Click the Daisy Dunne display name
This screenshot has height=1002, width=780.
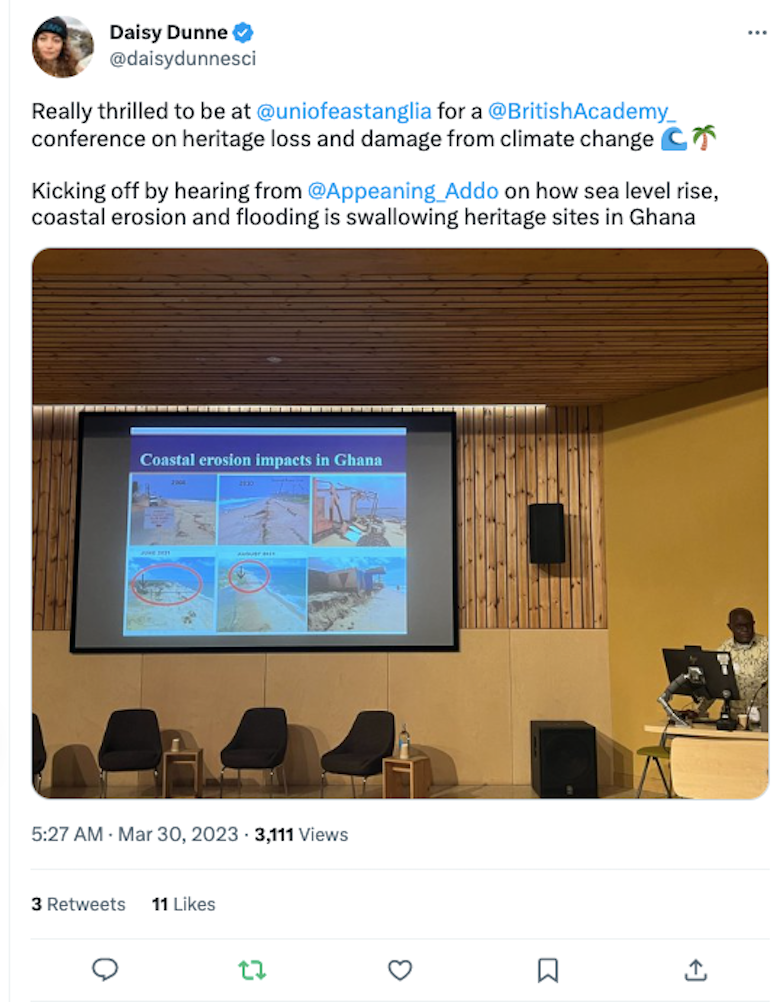169,32
